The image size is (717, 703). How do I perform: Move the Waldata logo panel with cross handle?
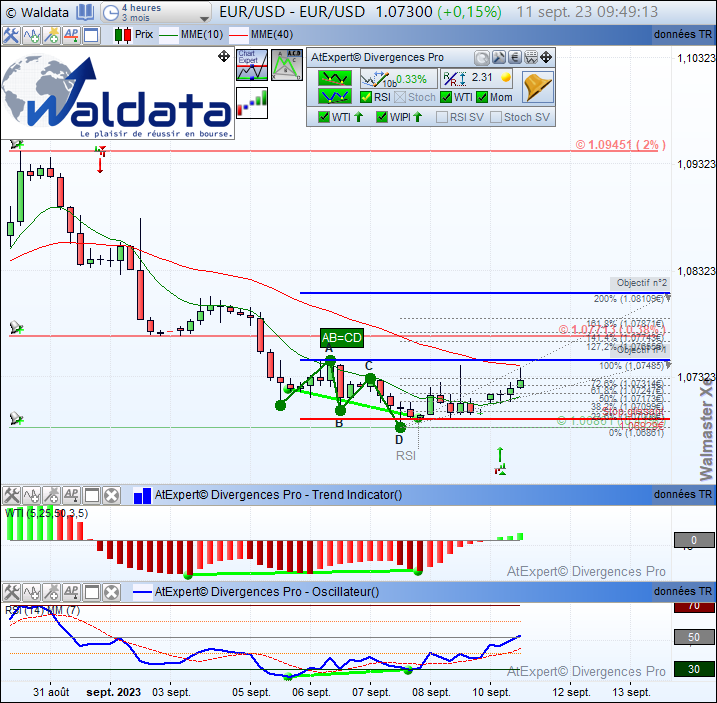(x=224, y=56)
